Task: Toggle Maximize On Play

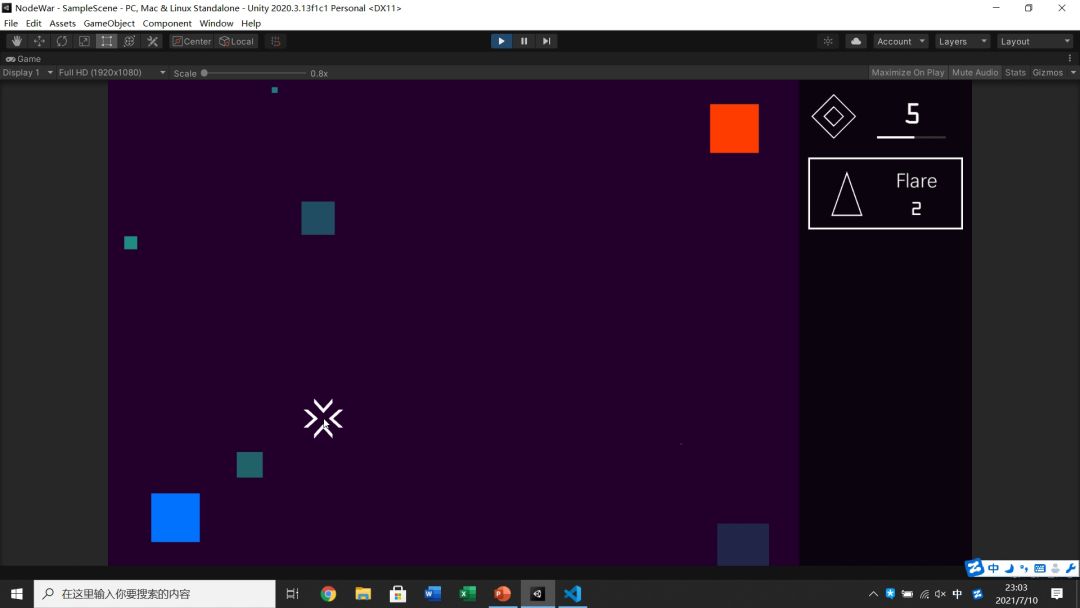Action: click(907, 72)
